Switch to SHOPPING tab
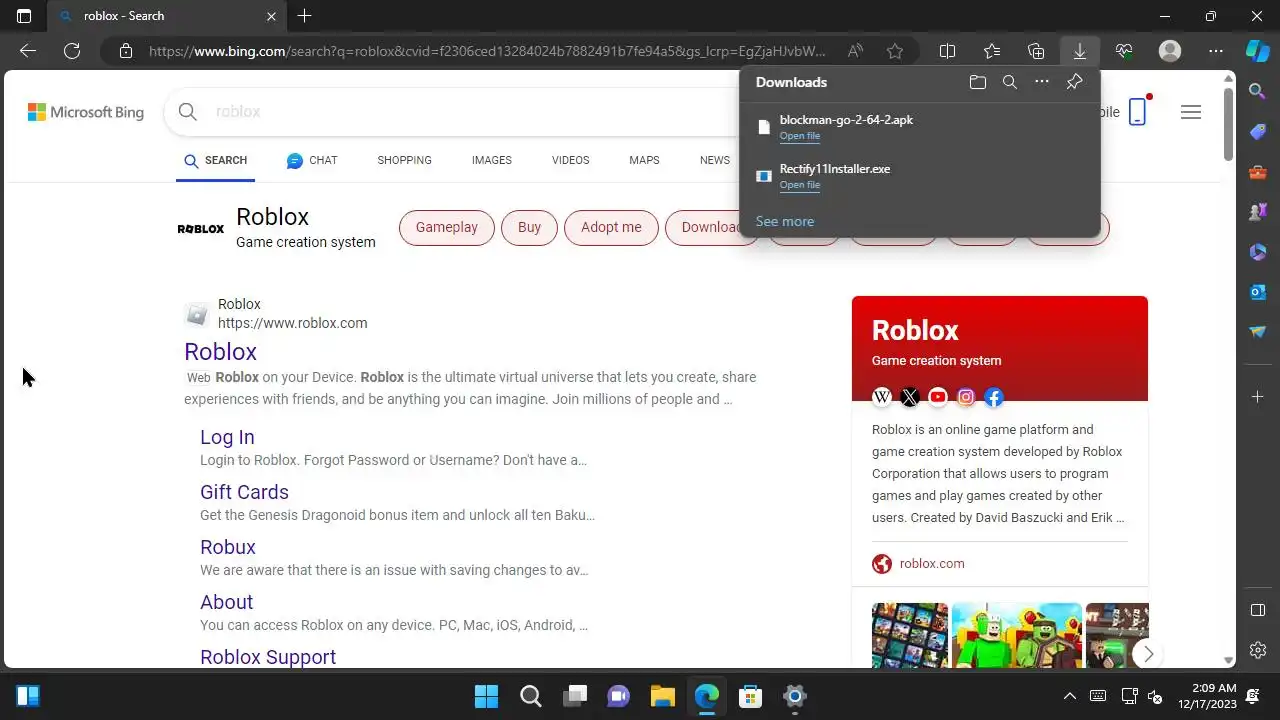Viewport: 1280px width, 720px height. click(x=404, y=160)
